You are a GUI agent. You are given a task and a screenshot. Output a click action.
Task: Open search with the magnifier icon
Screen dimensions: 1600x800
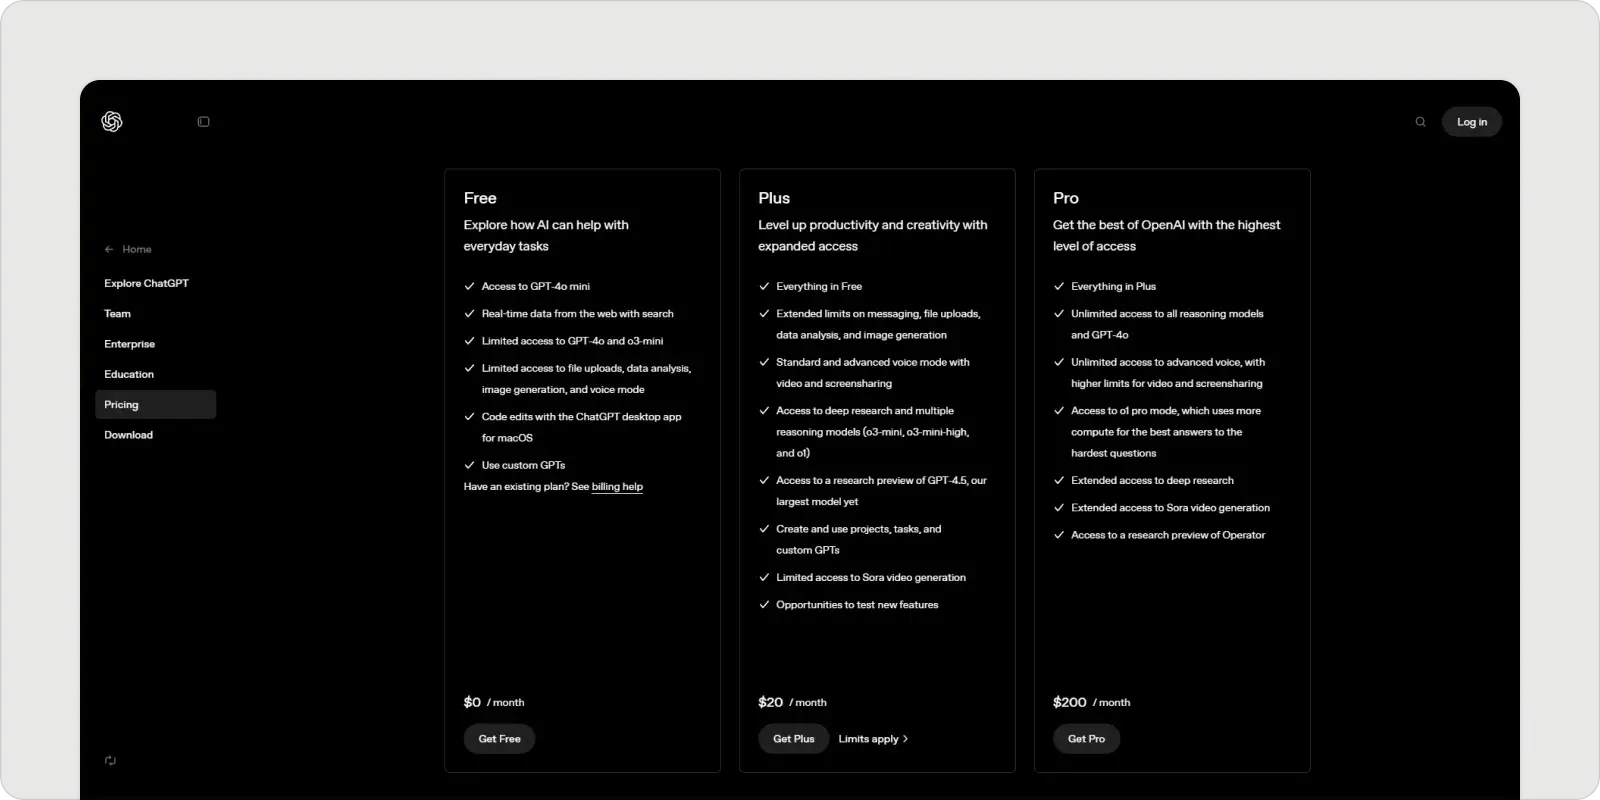click(x=1420, y=122)
